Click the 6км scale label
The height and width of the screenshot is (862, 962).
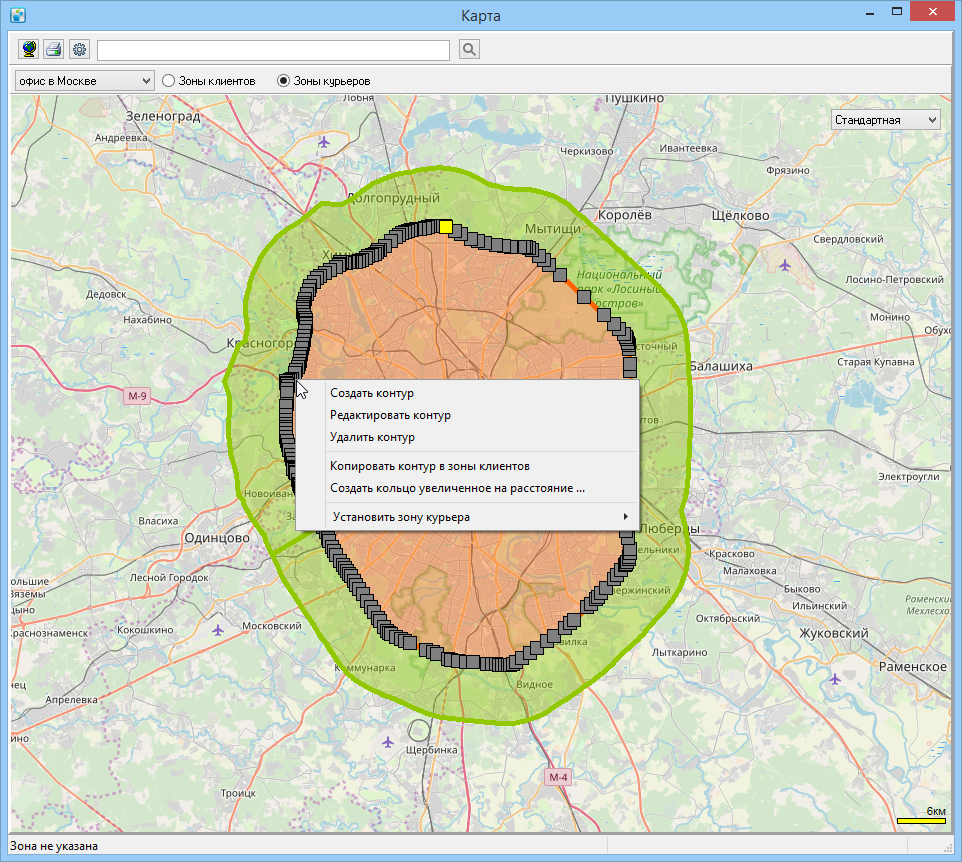(936, 811)
